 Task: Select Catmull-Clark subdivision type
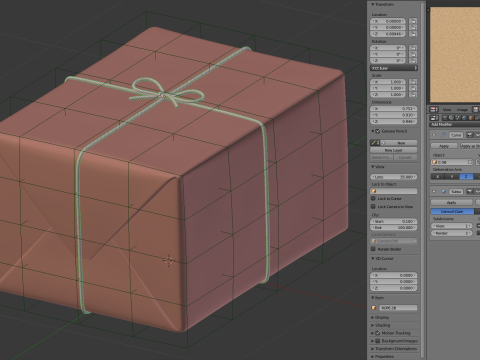452,212
